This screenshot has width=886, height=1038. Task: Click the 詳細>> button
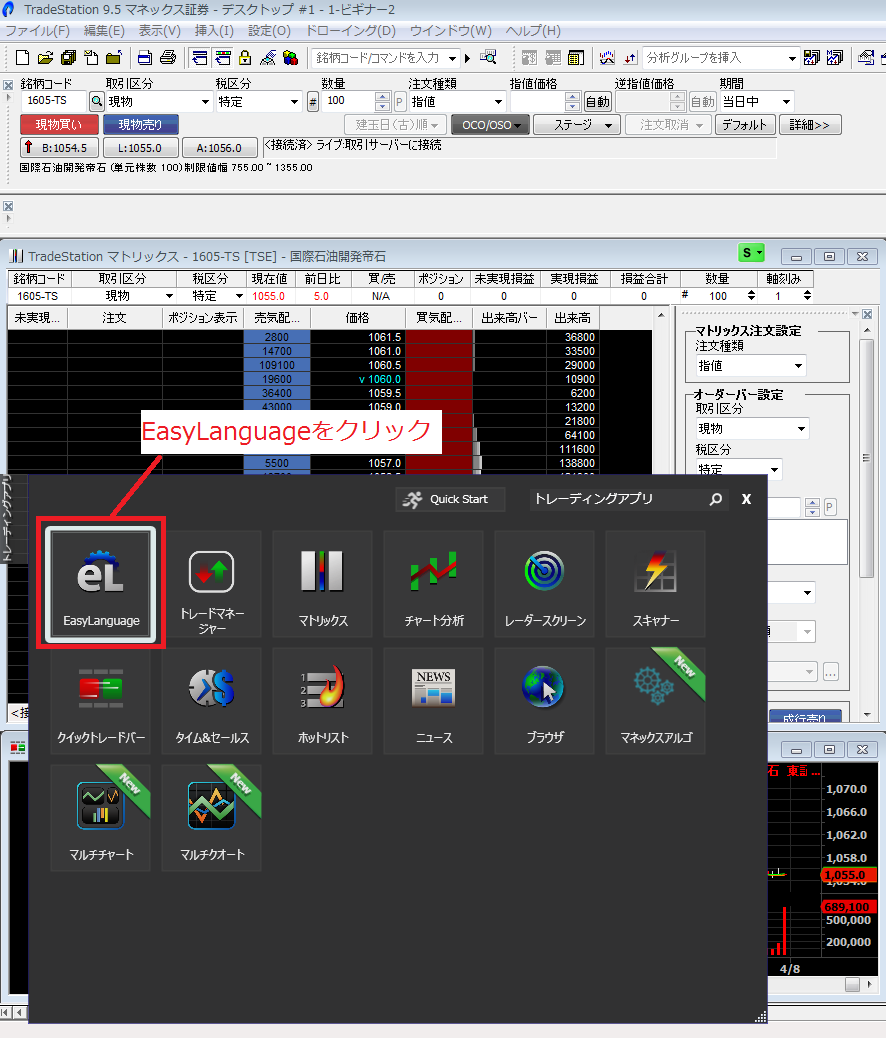point(810,125)
